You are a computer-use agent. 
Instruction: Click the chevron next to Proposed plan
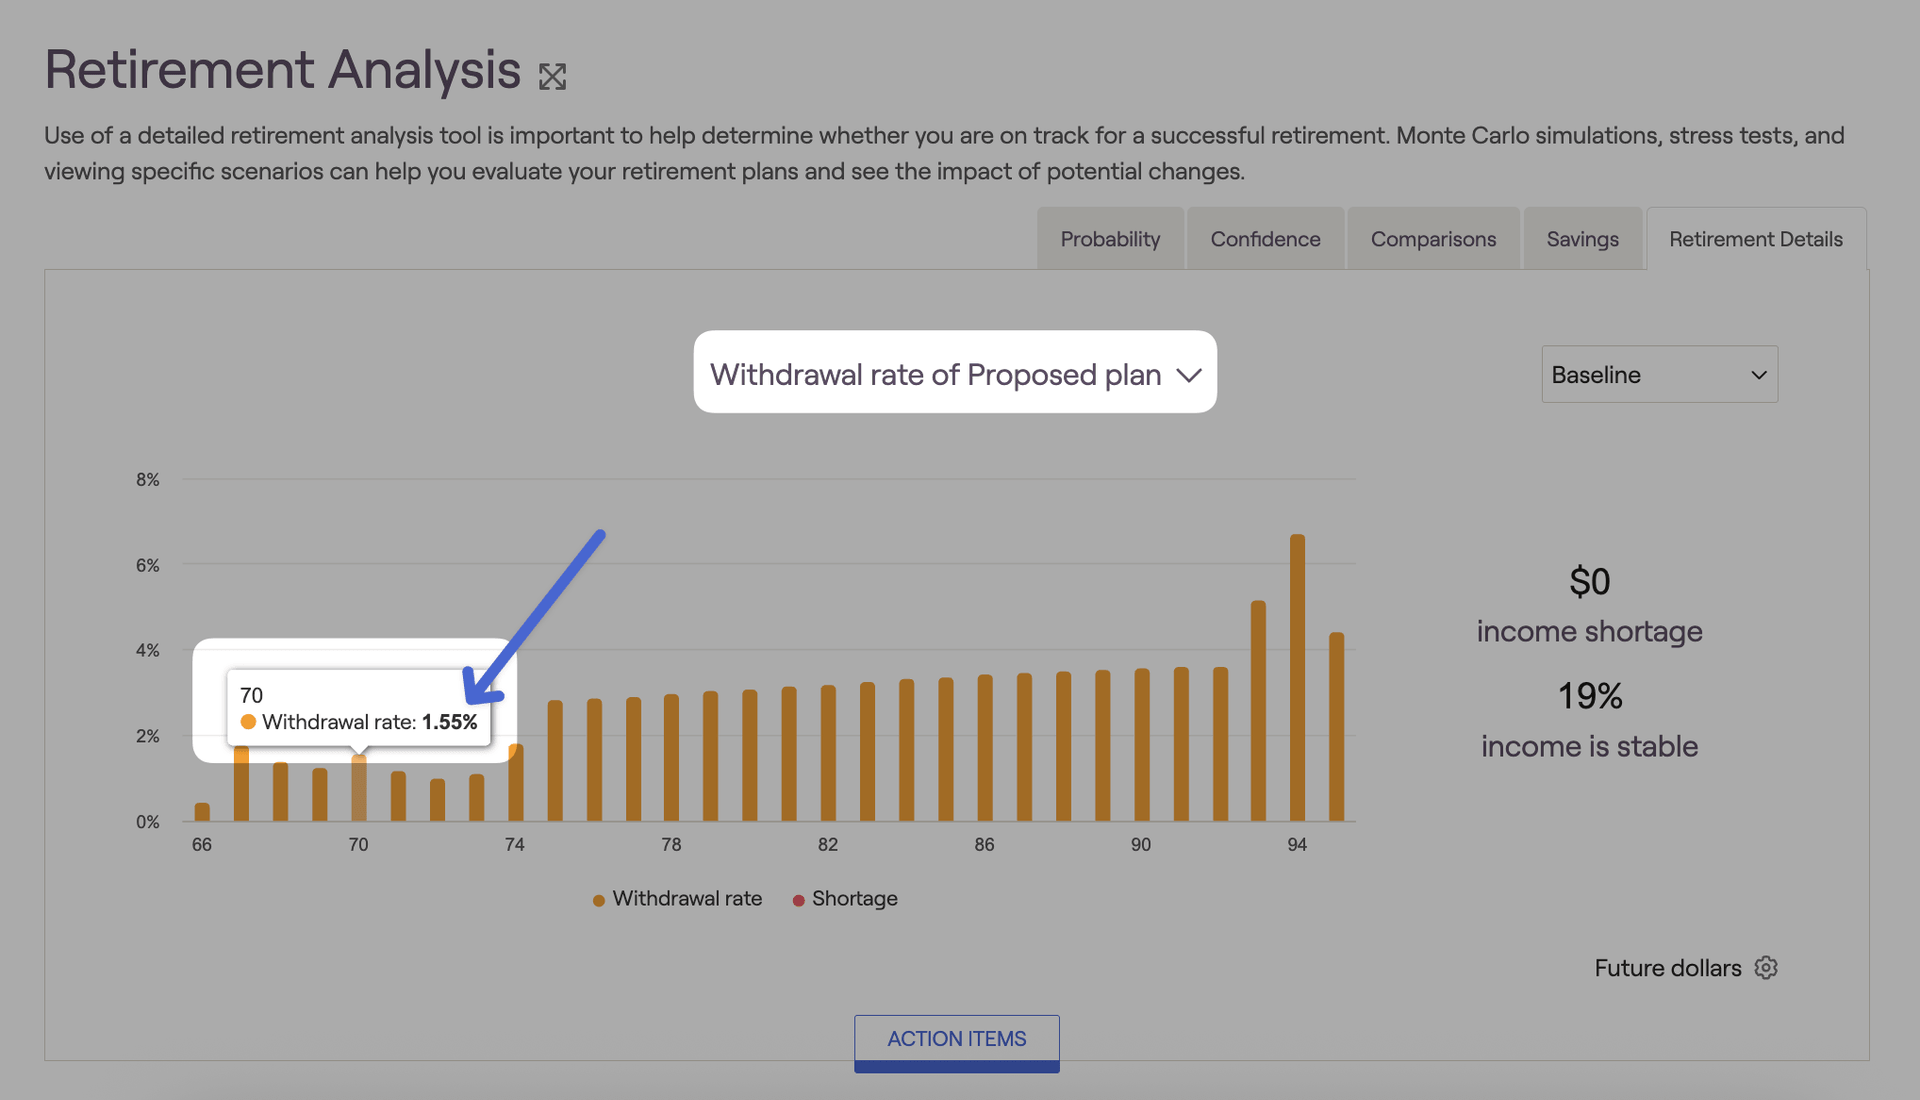point(1189,375)
